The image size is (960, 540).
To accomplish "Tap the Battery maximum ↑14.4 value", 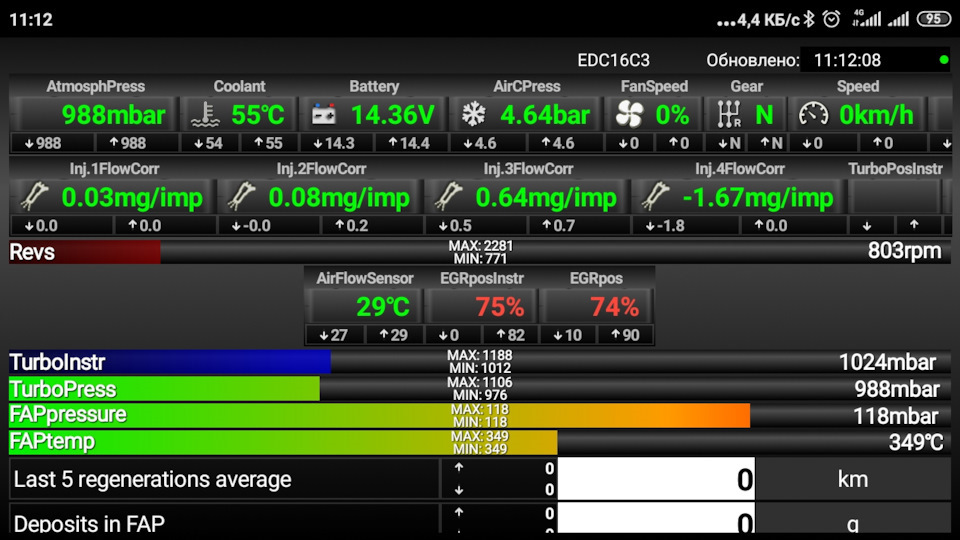I will pos(409,143).
